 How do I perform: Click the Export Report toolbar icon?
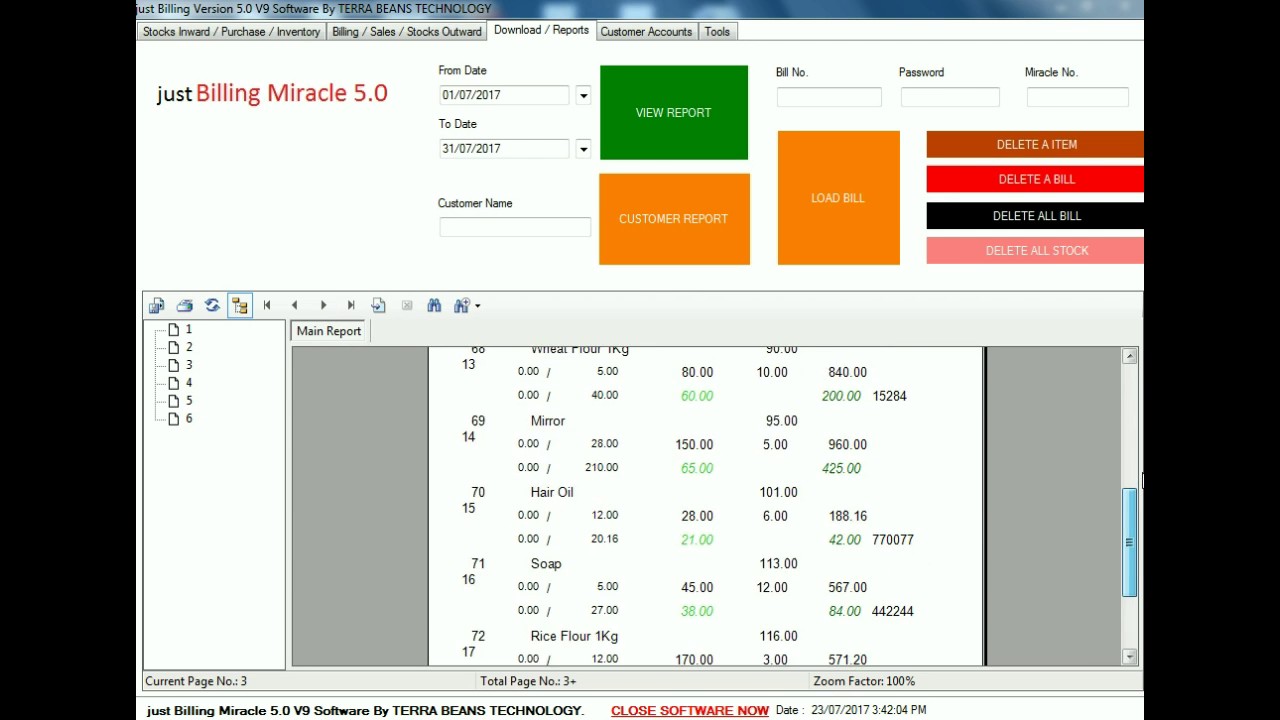coord(157,306)
